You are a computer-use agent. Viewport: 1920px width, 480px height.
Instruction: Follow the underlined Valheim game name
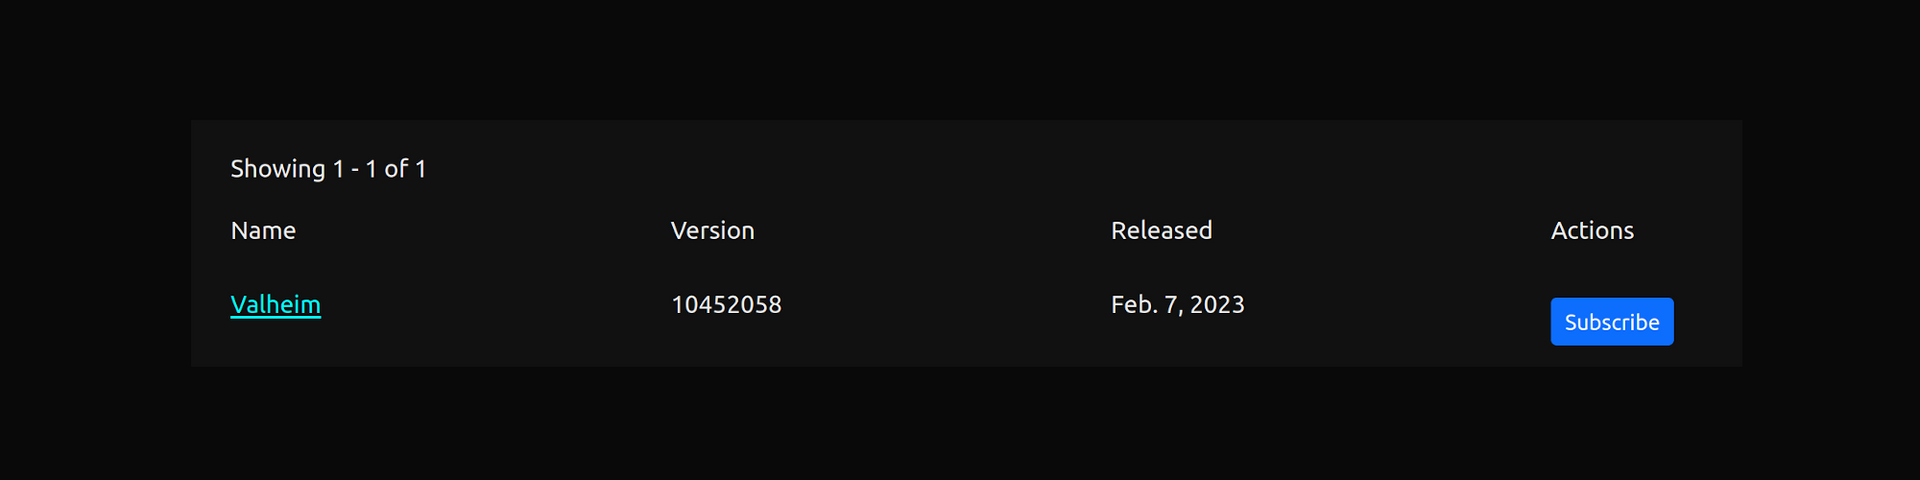275,304
